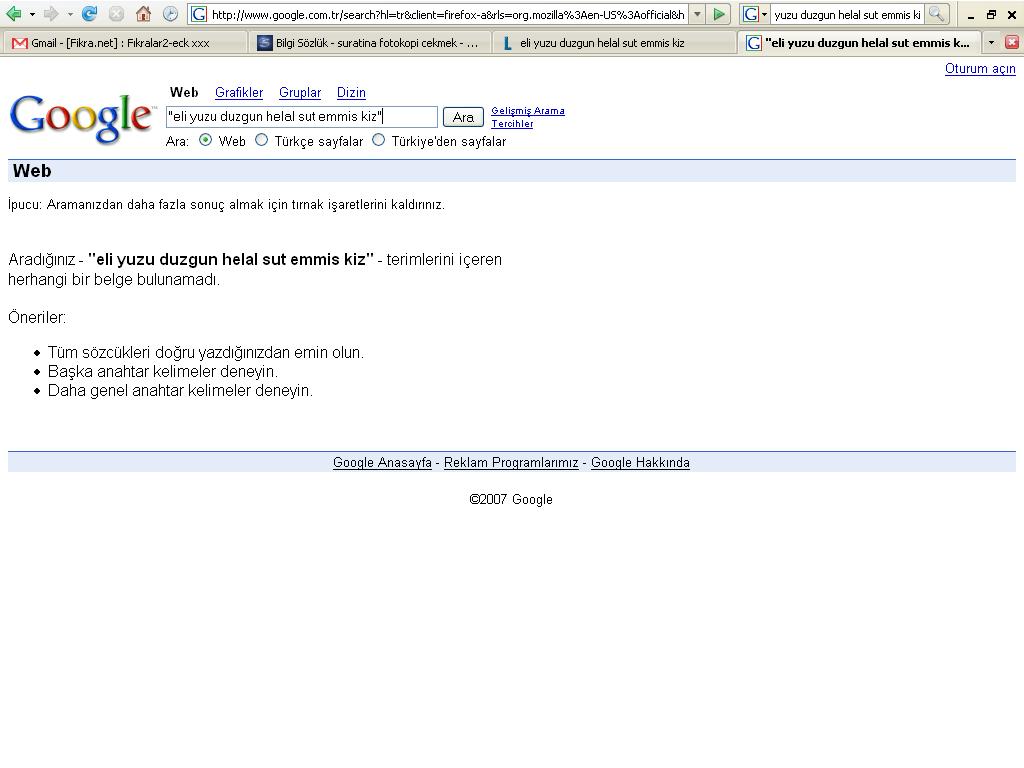1024x768 pixels.
Task: Click the Google favicon in the address bar
Action: [x=199, y=14]
